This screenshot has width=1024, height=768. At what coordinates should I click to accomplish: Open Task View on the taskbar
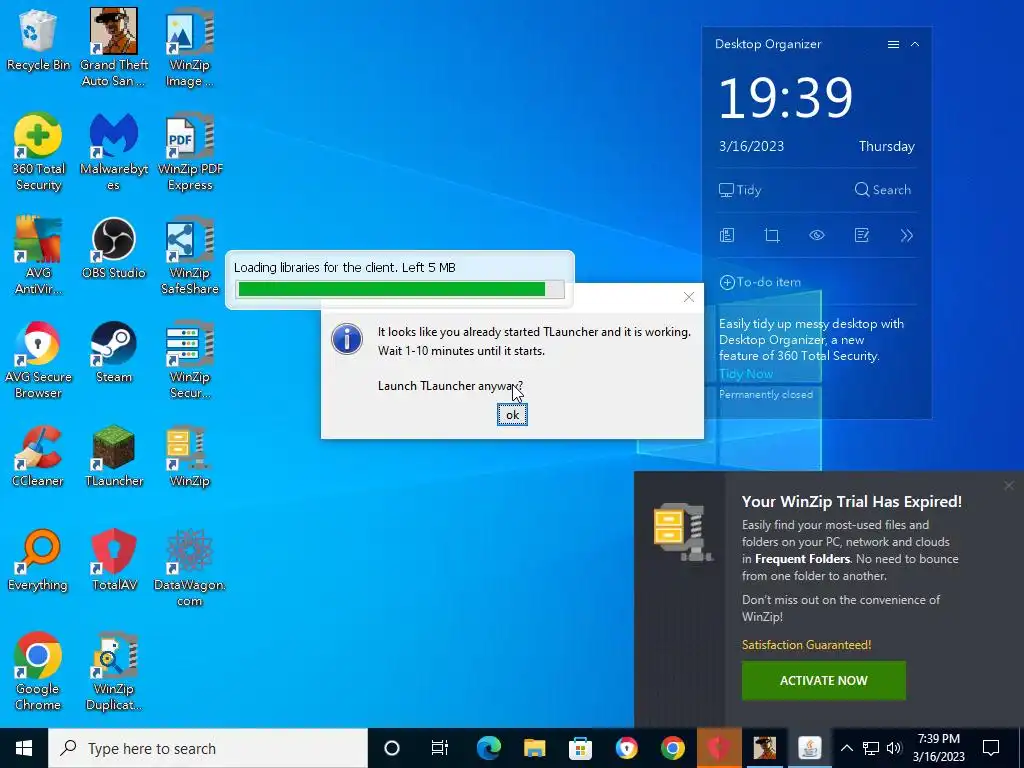tap(440, 748)
